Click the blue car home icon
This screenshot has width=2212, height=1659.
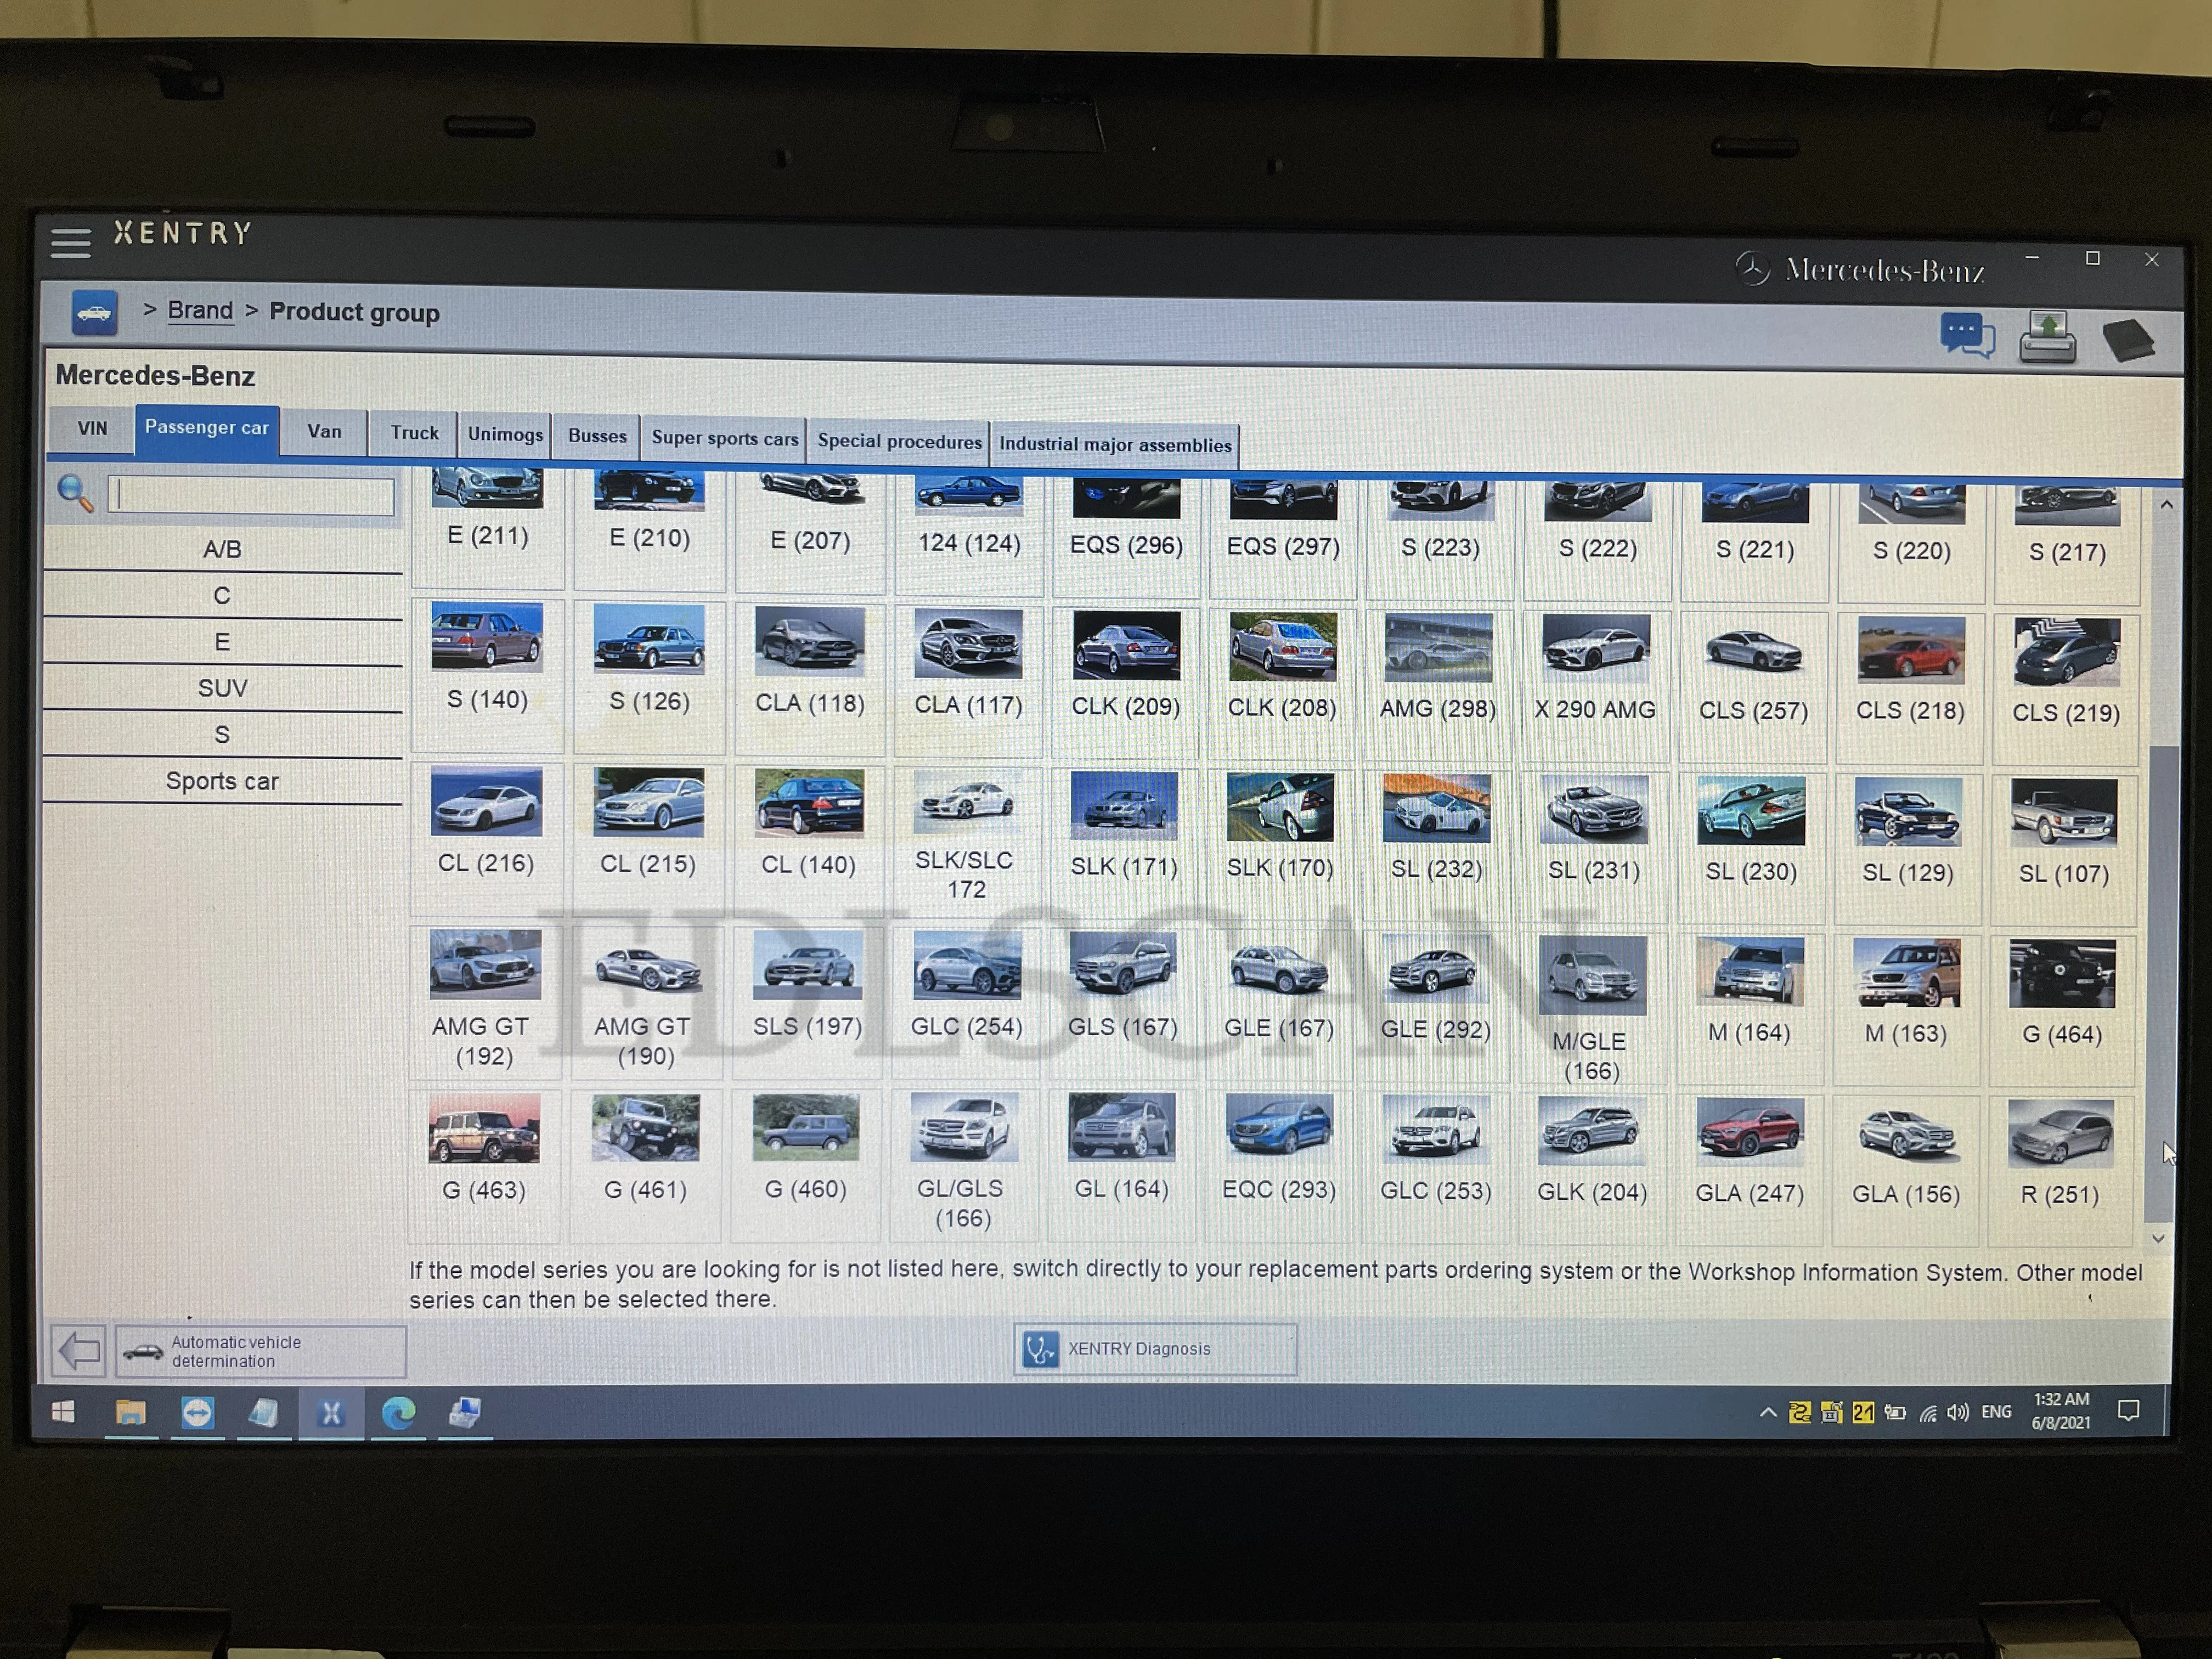[95, 313]
